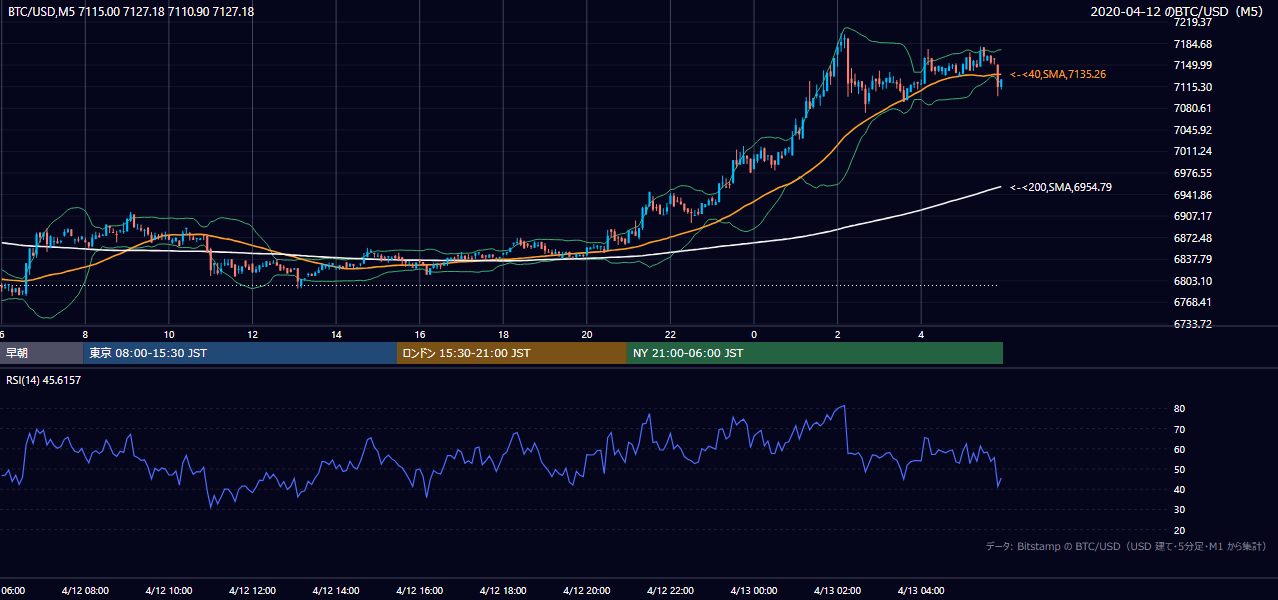The image size is (1278, 600).
Task: Select the 40 SMA label reading 7135.26
Action: click(x=1058, y=74)
